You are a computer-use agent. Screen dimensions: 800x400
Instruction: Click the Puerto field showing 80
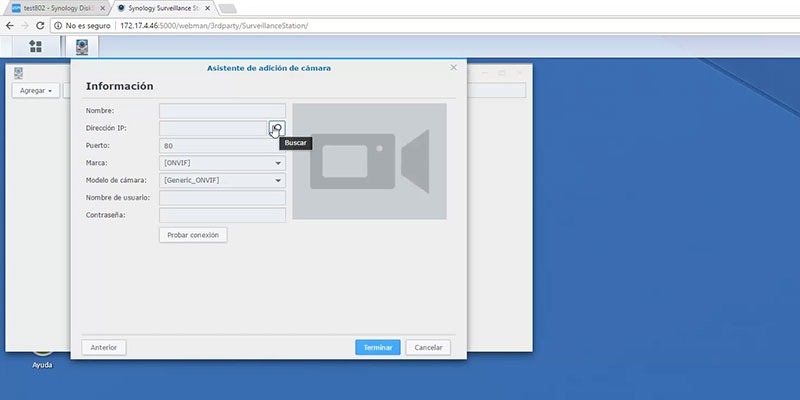[x=222, y=146]
